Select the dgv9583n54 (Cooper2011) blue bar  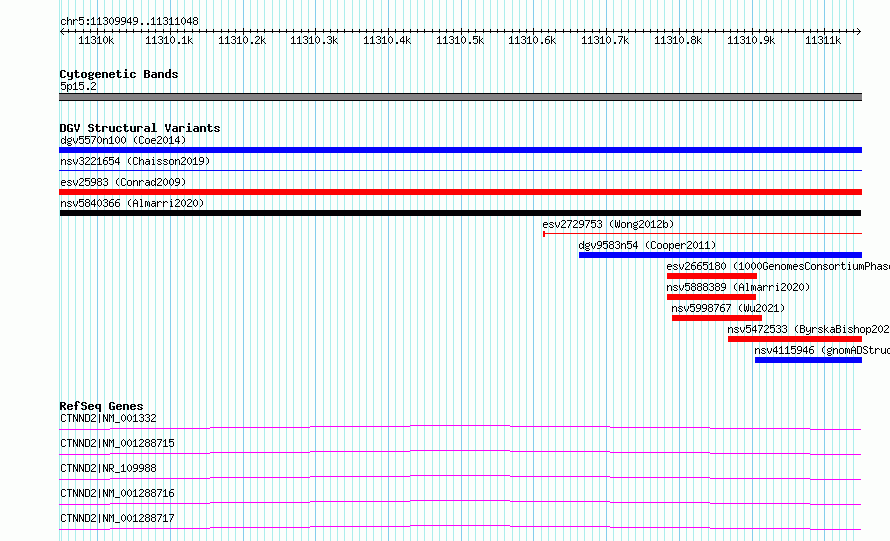click(x=720, y=255)
